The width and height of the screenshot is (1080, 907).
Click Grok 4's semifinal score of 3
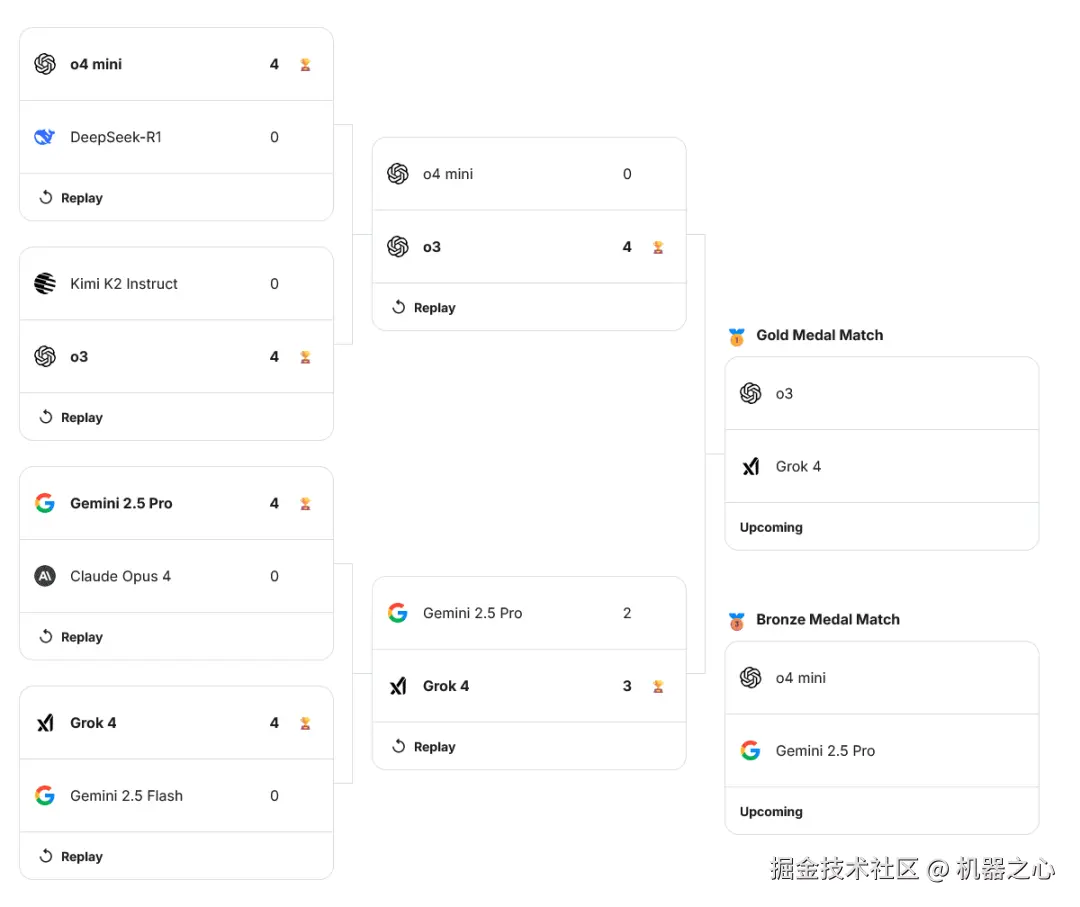(627, 686)
